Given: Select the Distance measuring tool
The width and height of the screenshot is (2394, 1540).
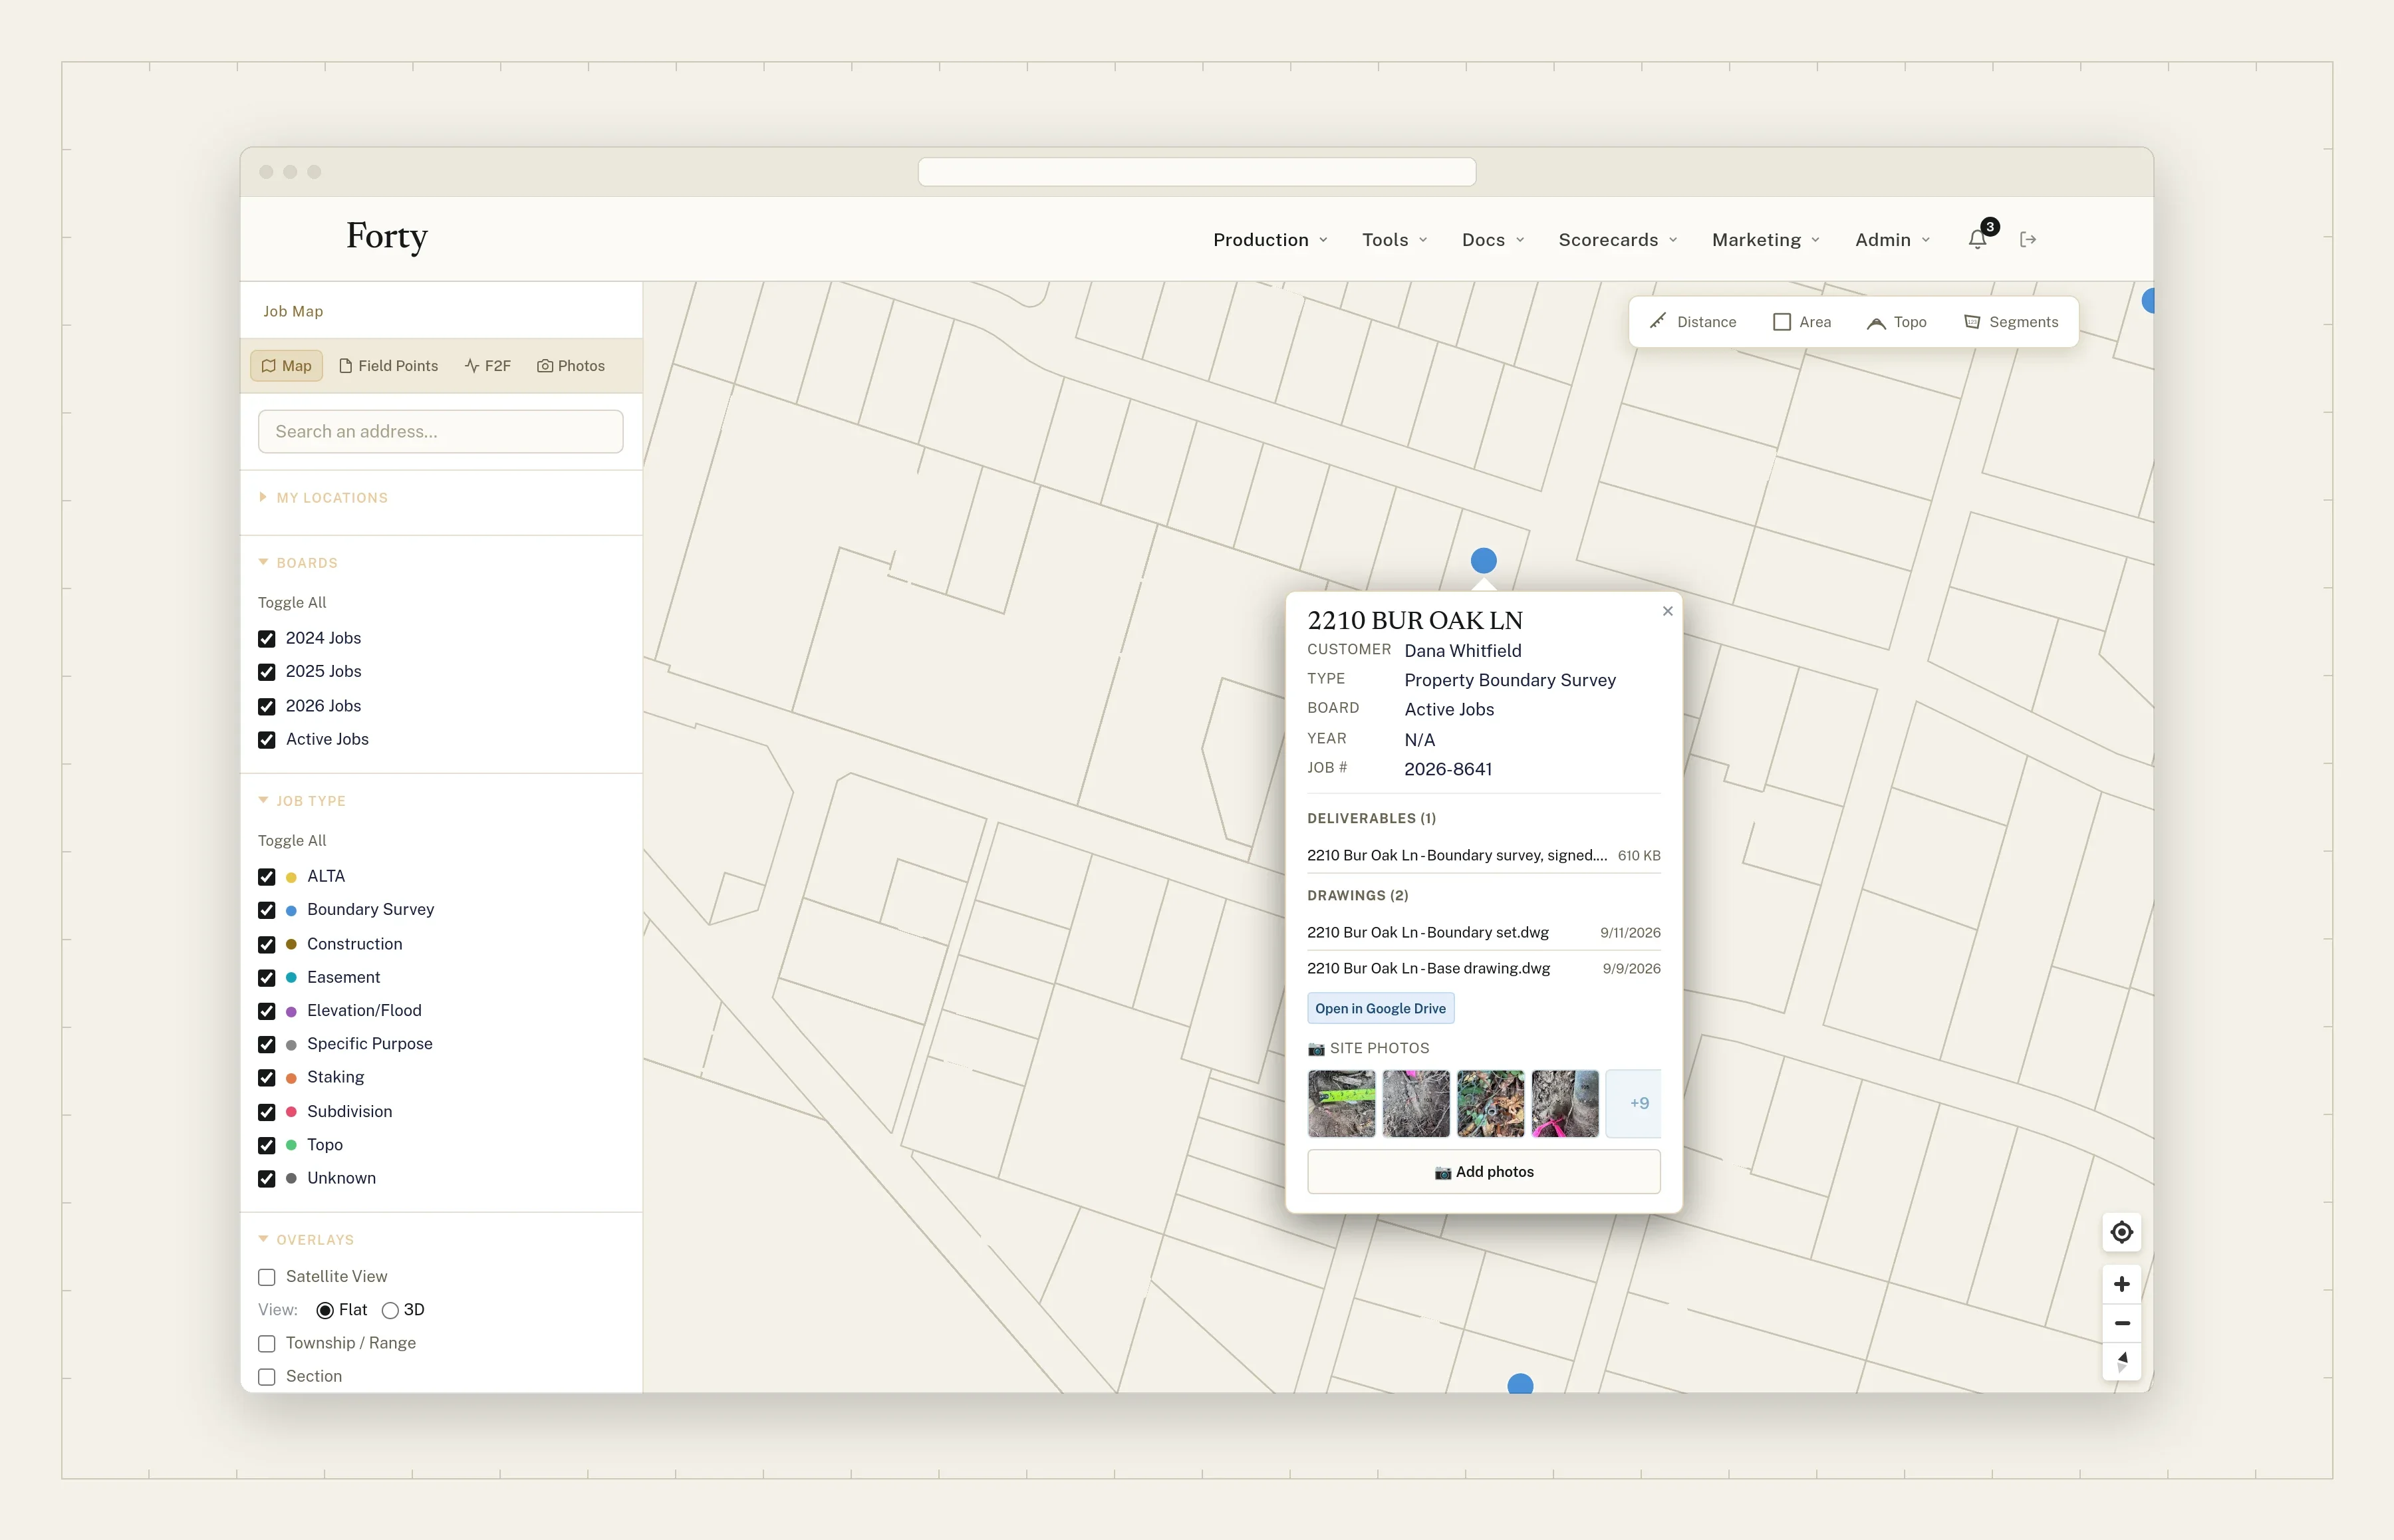Looking at the screenshot, I should point(1693,322).
